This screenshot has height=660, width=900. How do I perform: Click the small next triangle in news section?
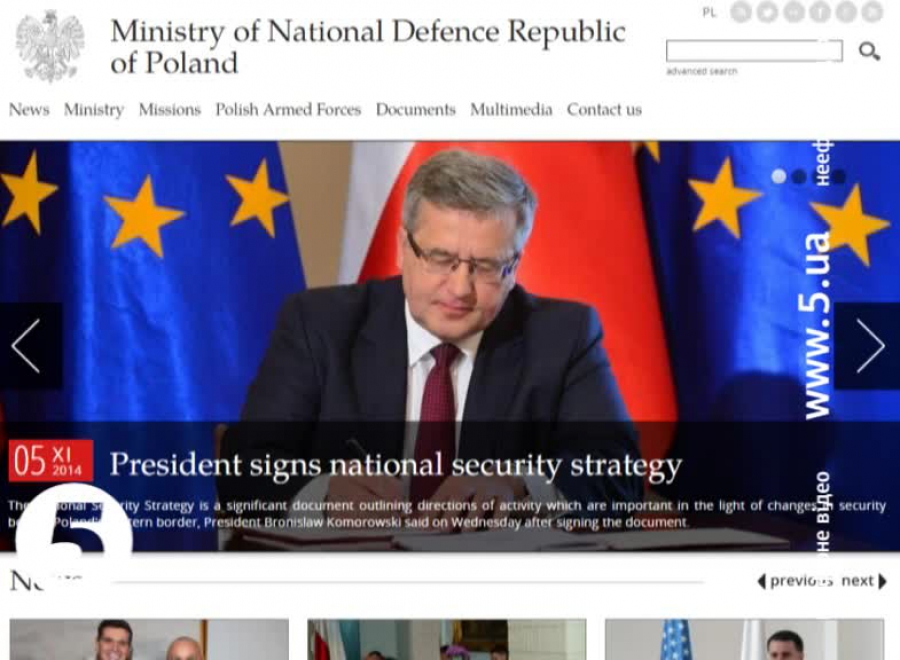[x=882, y=581]
